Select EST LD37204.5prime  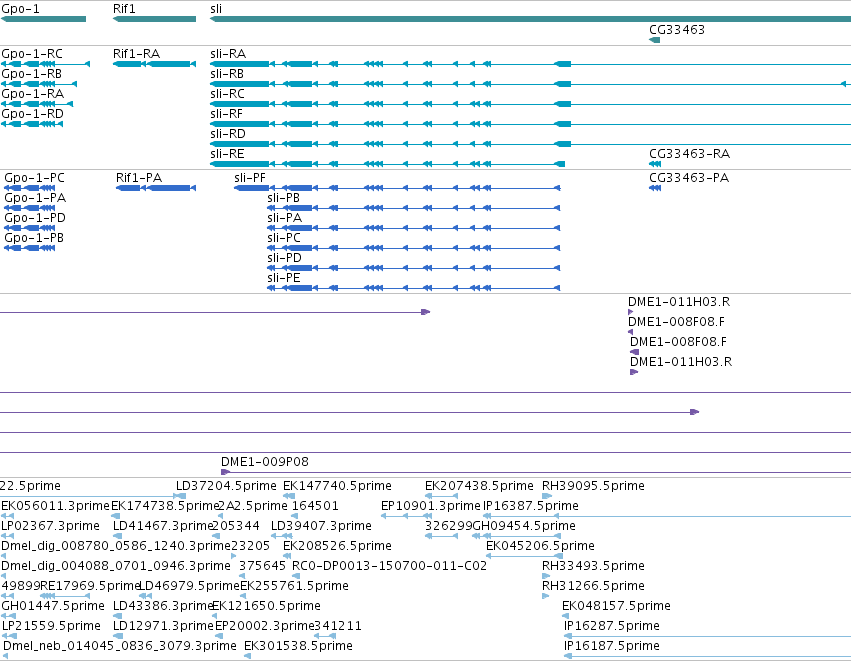tap(226, 486)
